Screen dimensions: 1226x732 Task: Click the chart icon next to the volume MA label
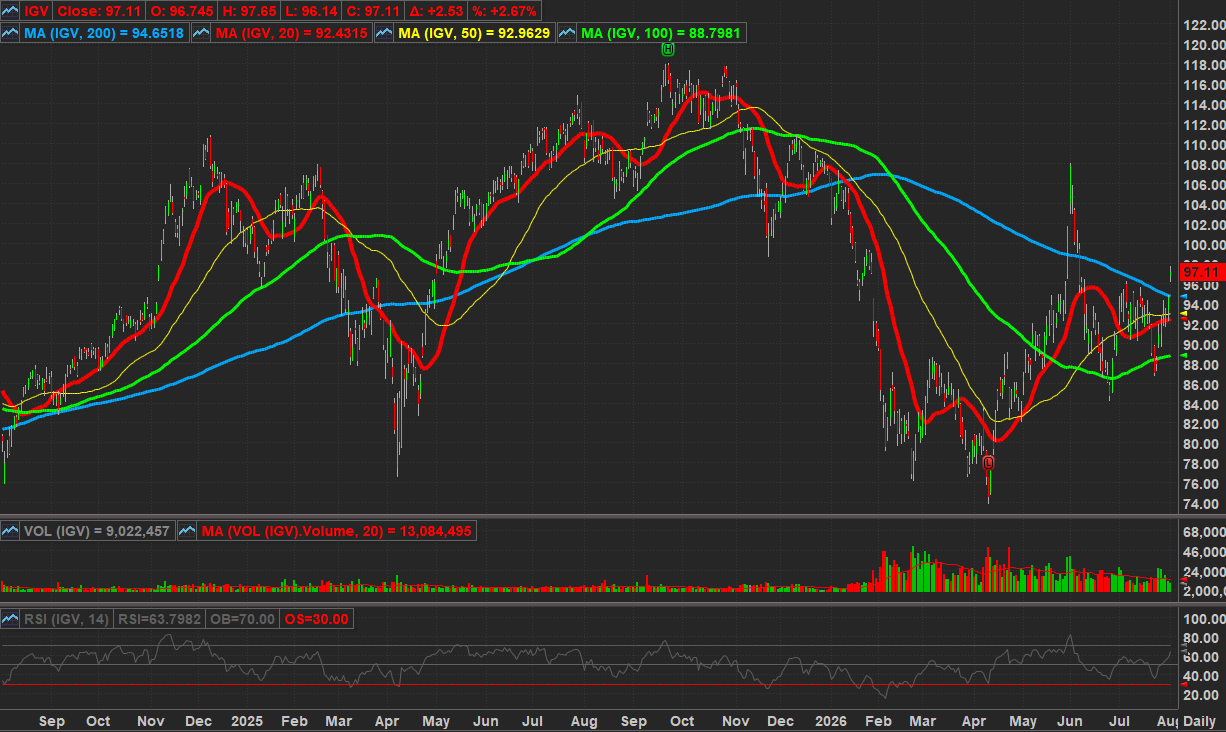pyautogui.click(x=187, y=531)
